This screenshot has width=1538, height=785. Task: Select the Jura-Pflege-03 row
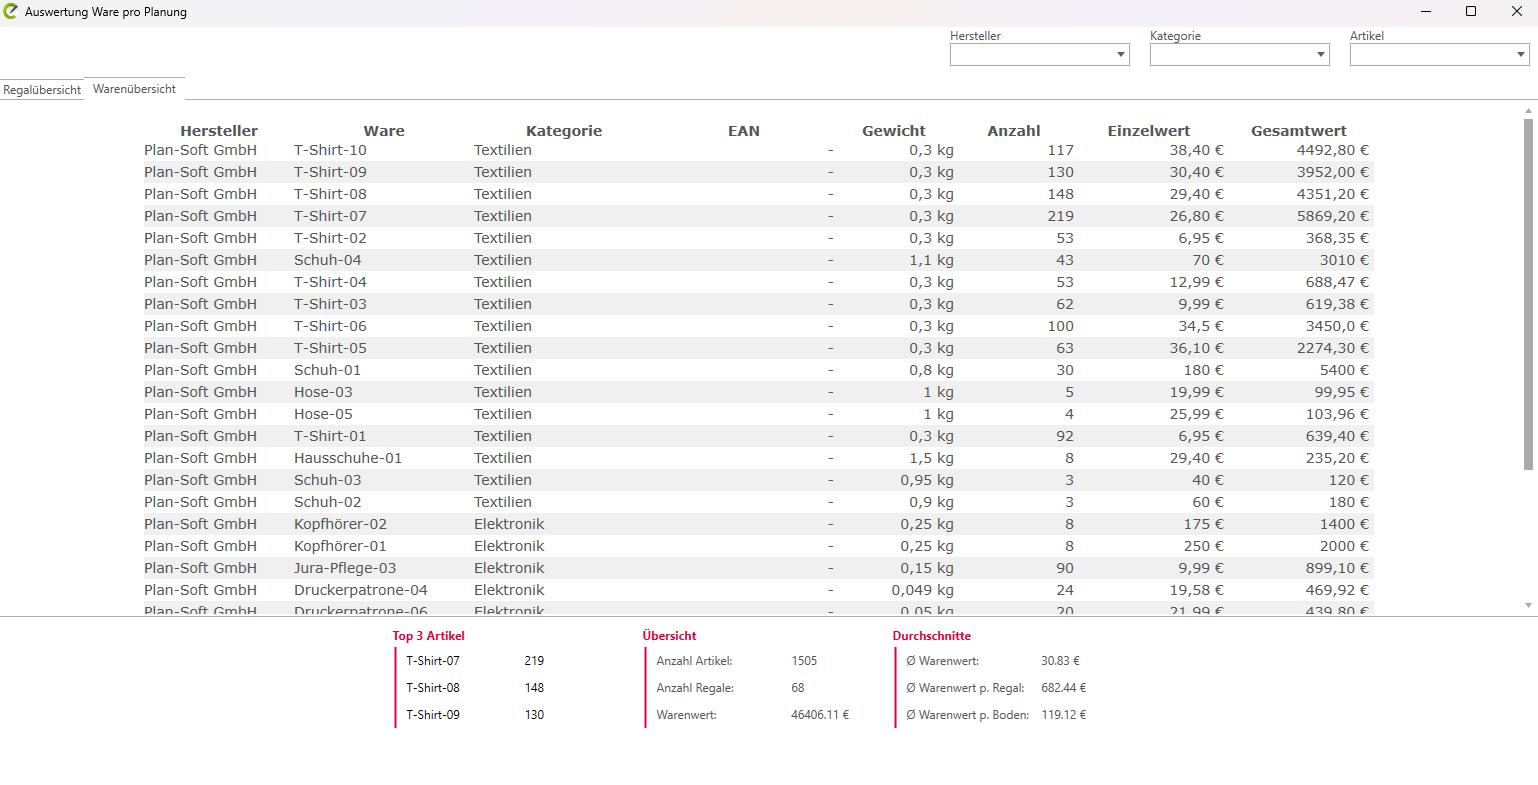344,568
